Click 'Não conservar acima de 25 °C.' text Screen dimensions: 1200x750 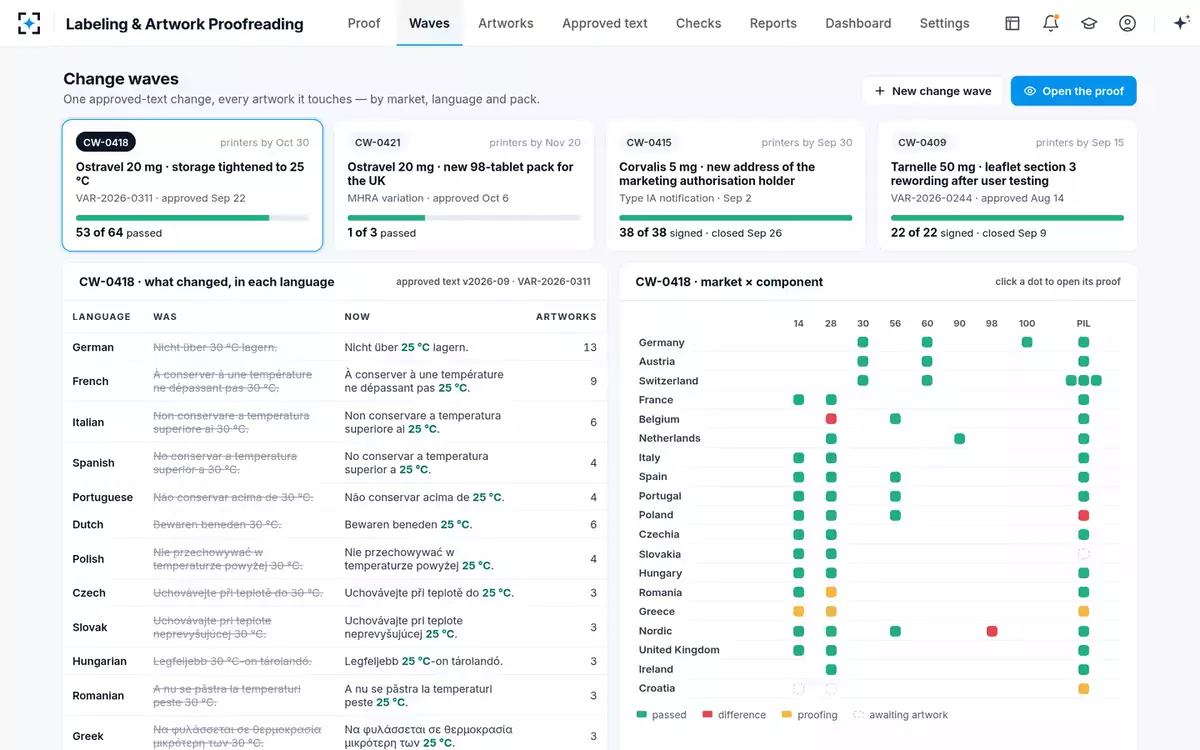click(424, 497)
